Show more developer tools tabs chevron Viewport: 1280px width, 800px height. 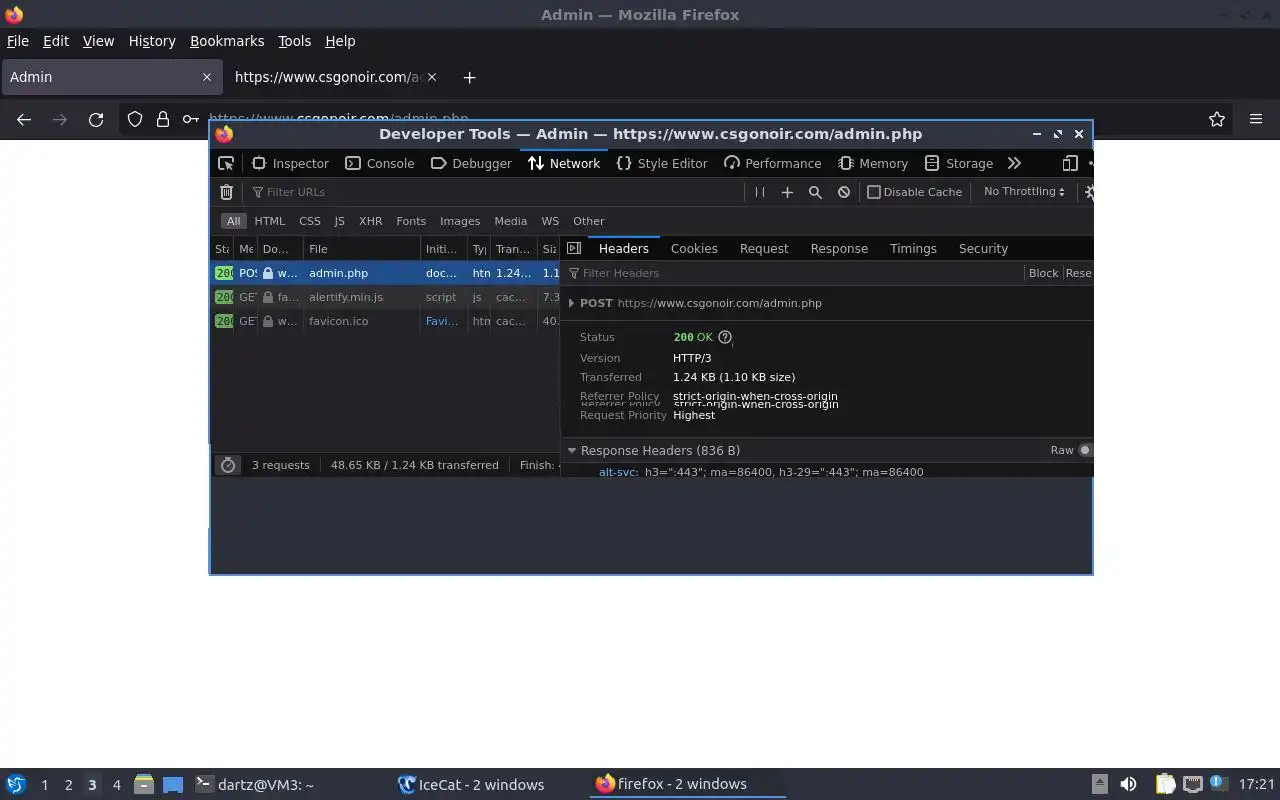(1014, 163)
